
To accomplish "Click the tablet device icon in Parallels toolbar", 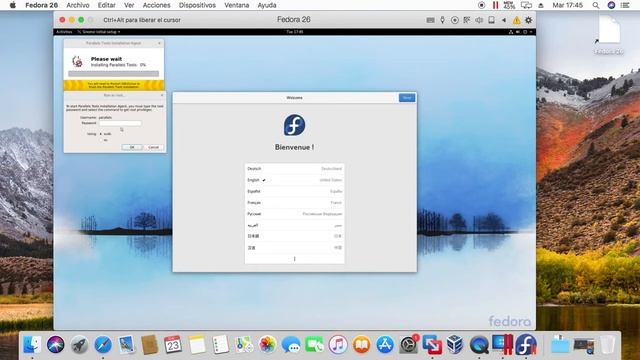I will 491,20.
